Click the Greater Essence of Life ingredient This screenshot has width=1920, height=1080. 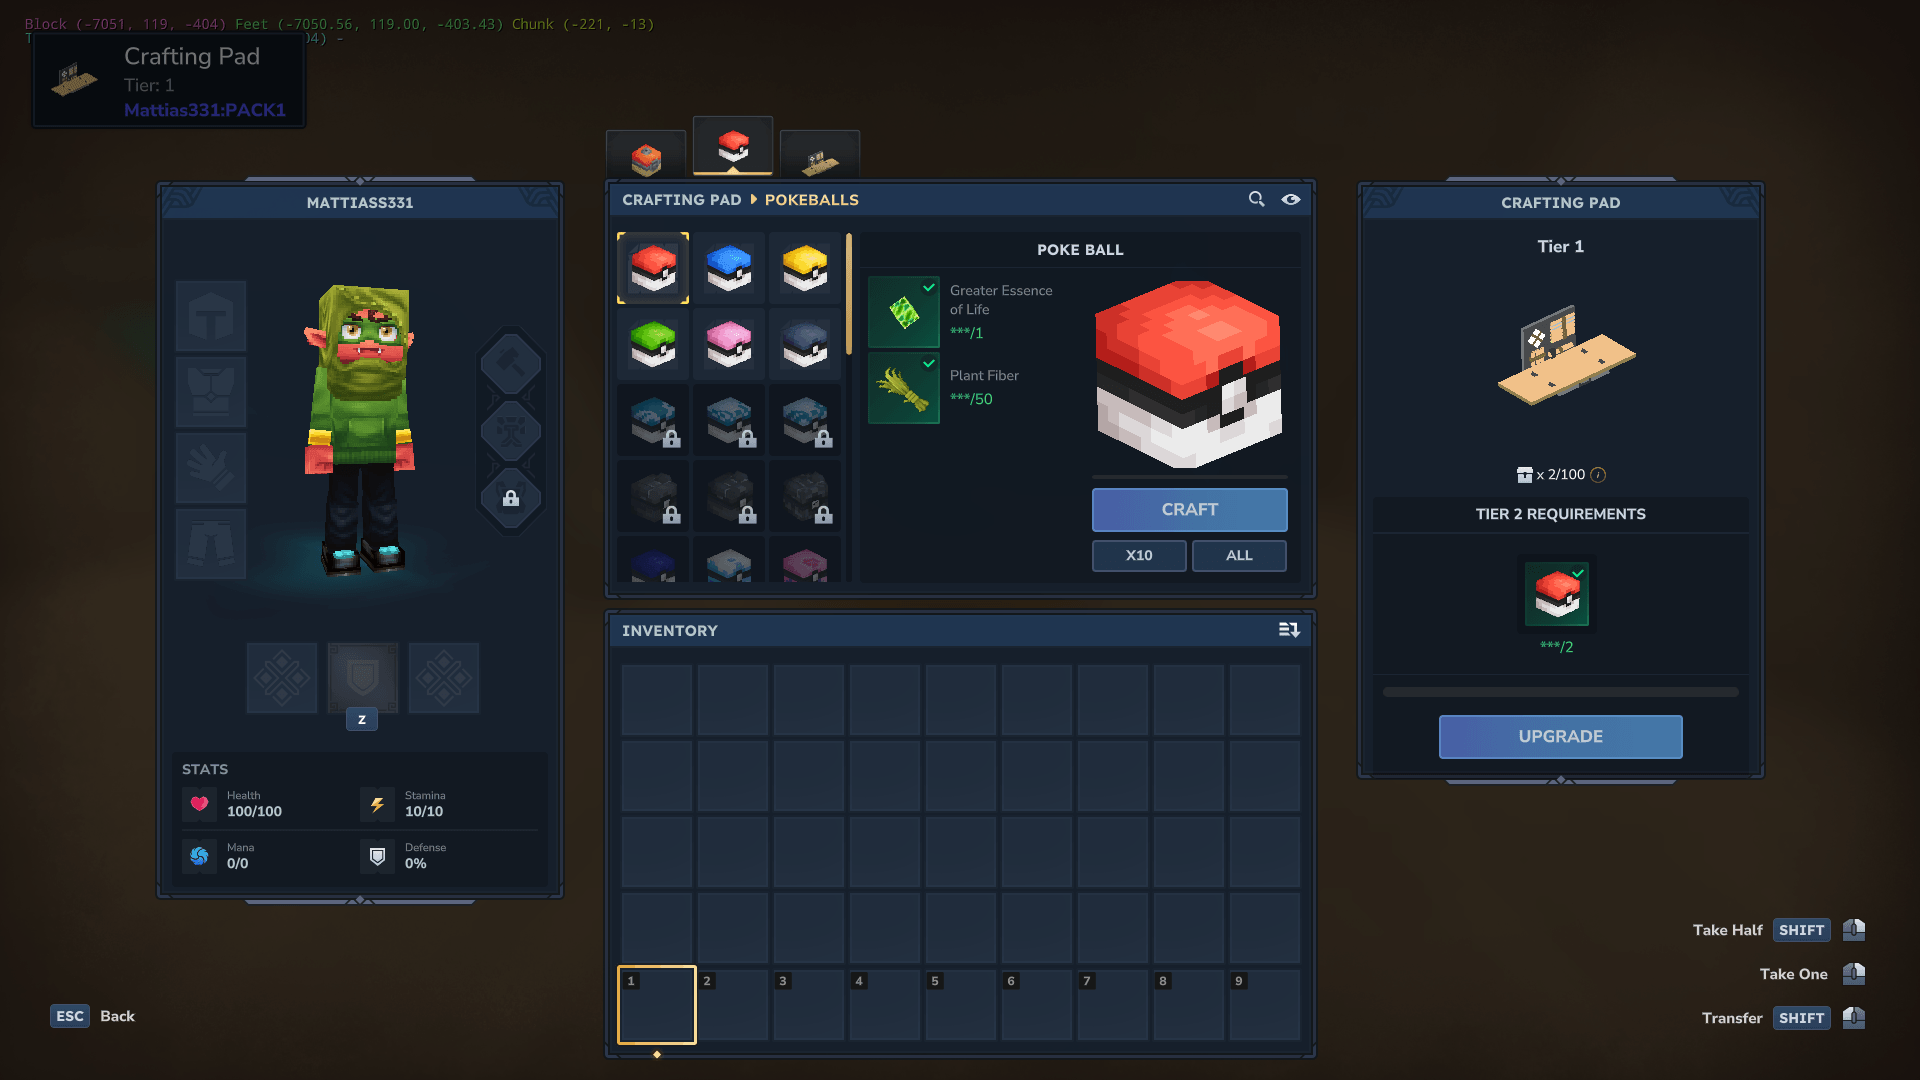(904, 312)
